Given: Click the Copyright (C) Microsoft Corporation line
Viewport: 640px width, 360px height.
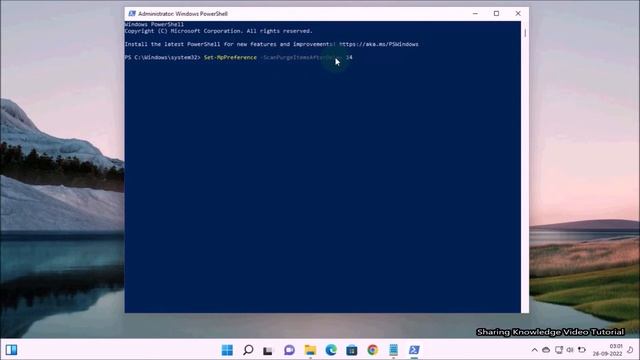Looking at the screenshot, I should (x=218, y=31).
